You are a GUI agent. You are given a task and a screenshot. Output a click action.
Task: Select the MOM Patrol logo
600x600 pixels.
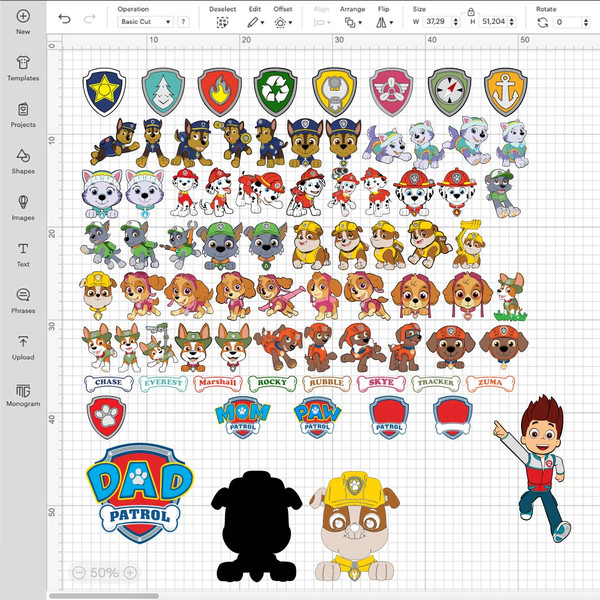click(x=243, y=417)
